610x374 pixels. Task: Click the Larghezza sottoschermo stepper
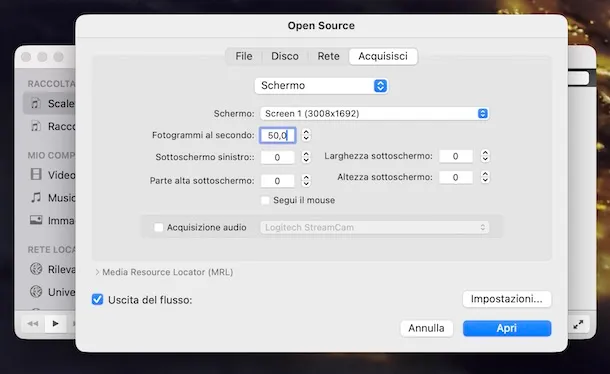click(485, 156)
